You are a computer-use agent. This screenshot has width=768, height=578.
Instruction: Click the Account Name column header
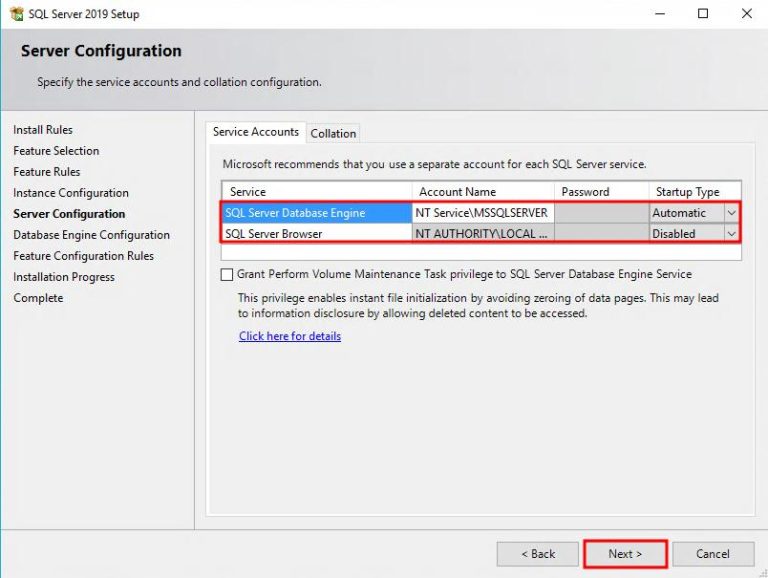coord(483,192)
